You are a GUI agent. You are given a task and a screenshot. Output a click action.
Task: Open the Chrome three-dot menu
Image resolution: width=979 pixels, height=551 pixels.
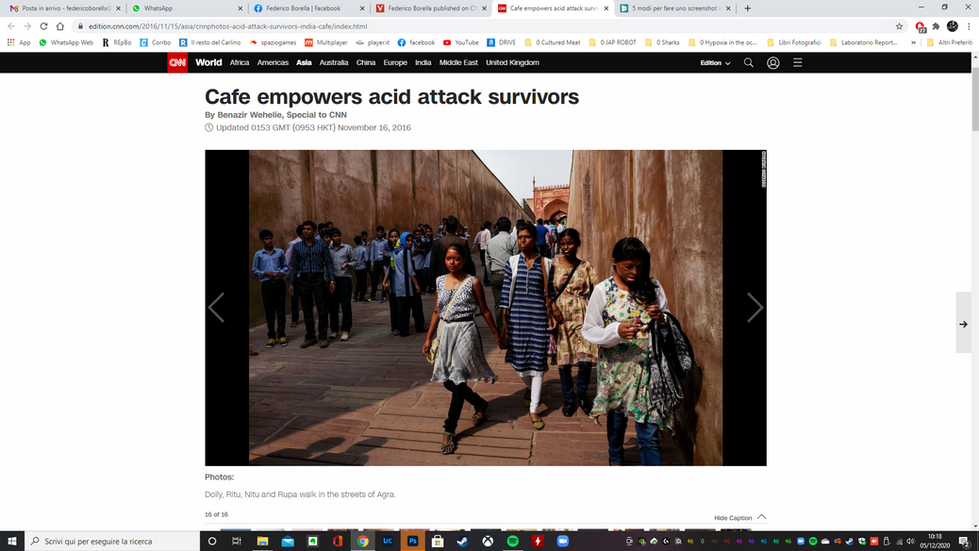(968, 26)
